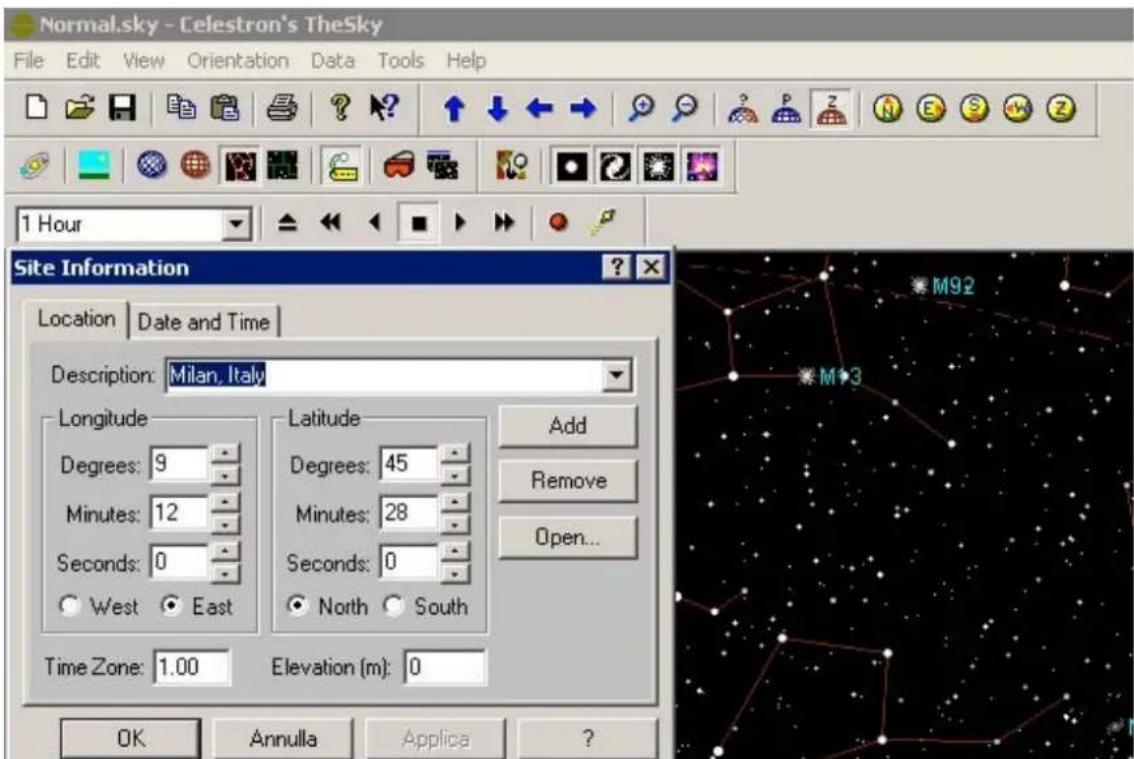The width and height of the screenshot is (1134, 759).
Task: Select the West longitude radio button
Action: click(69, 606)
